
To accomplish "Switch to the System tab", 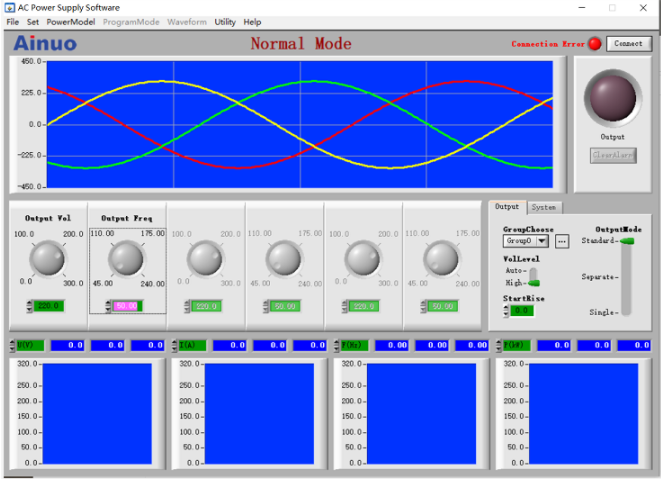I will (544, 207).
